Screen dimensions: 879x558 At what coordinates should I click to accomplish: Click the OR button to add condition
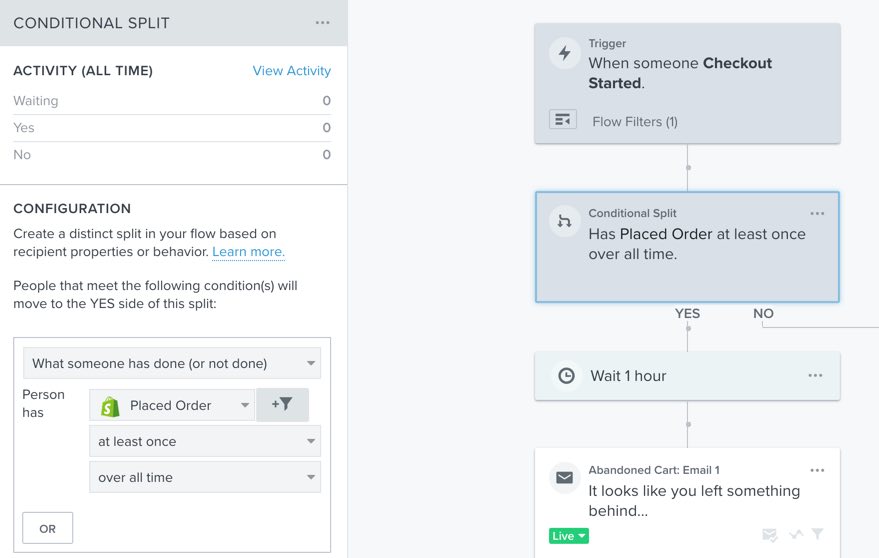(47, 528)
